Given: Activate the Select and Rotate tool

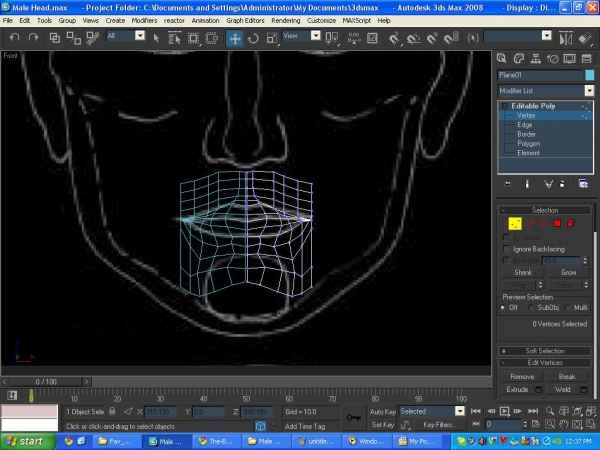Looking at the screenshot, I should pyautogui.click(x=253, y=38).
